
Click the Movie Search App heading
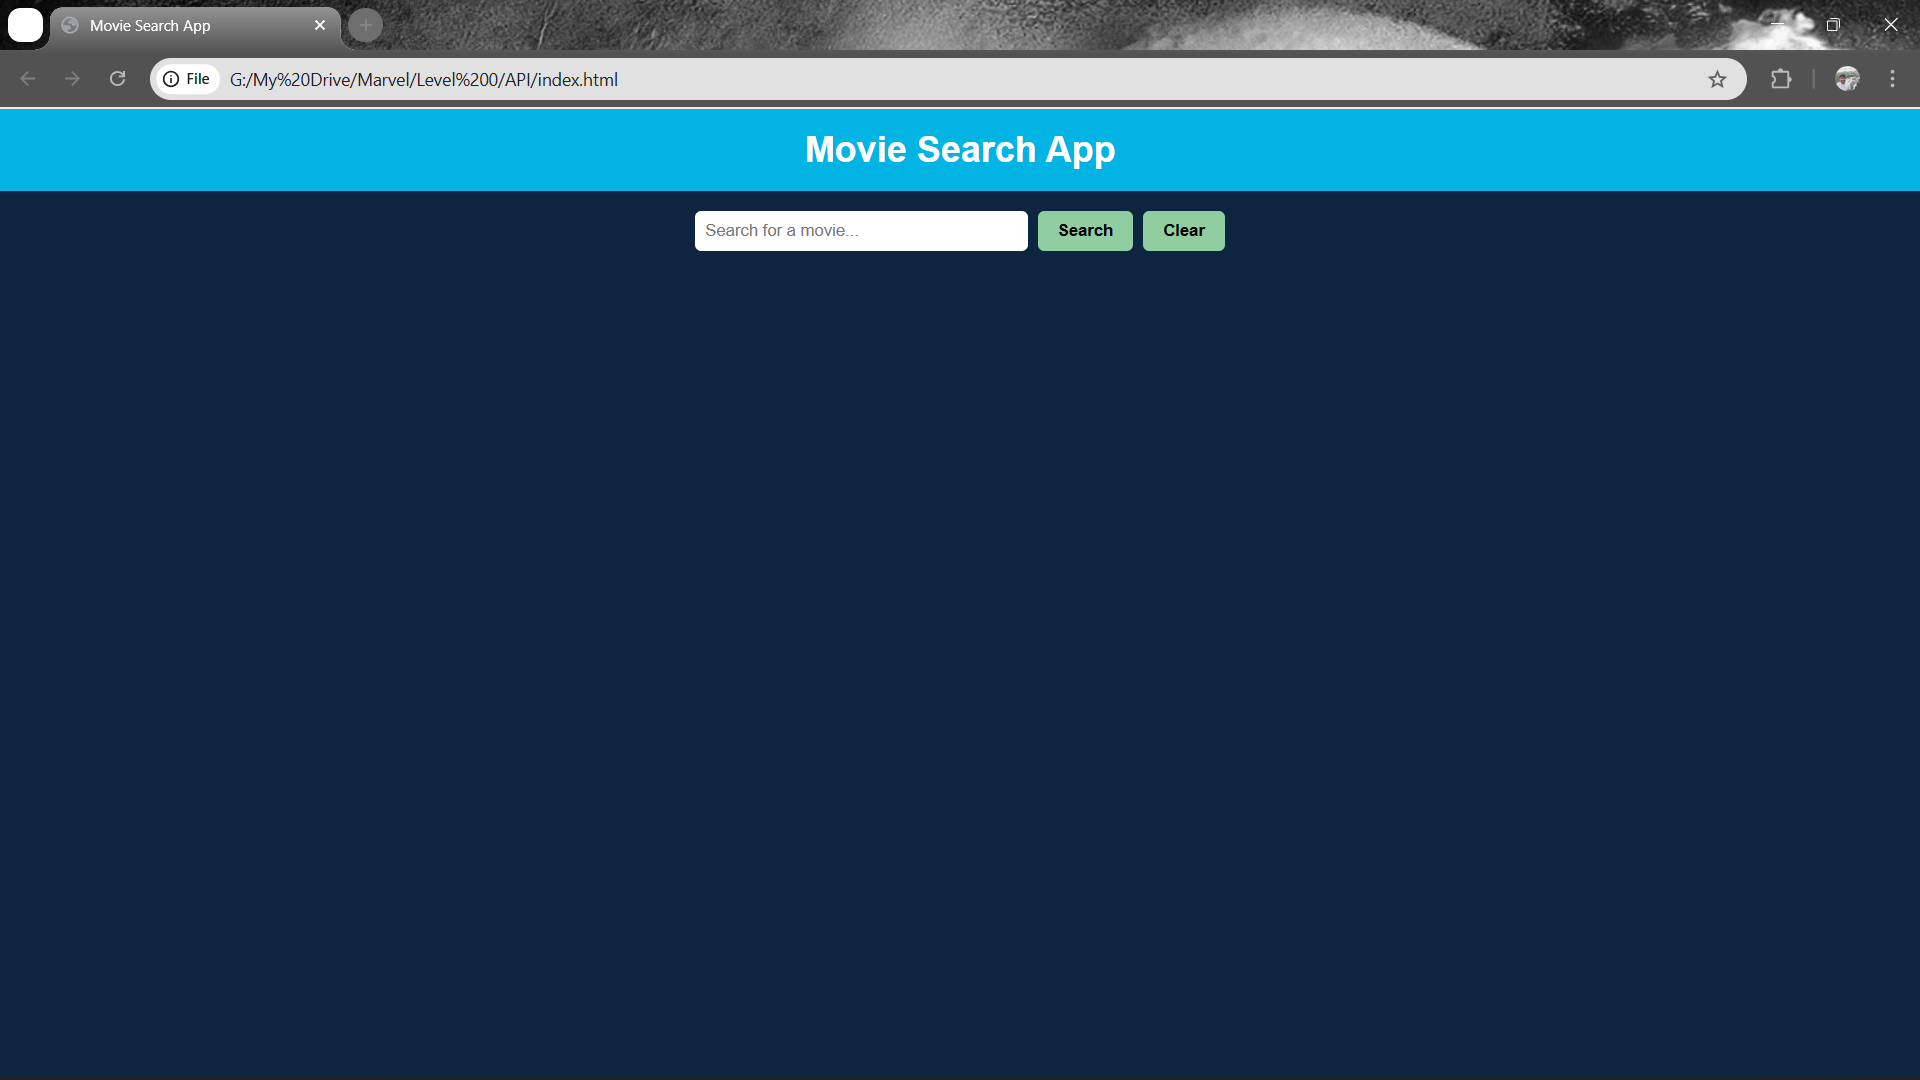tap(960, 150)
